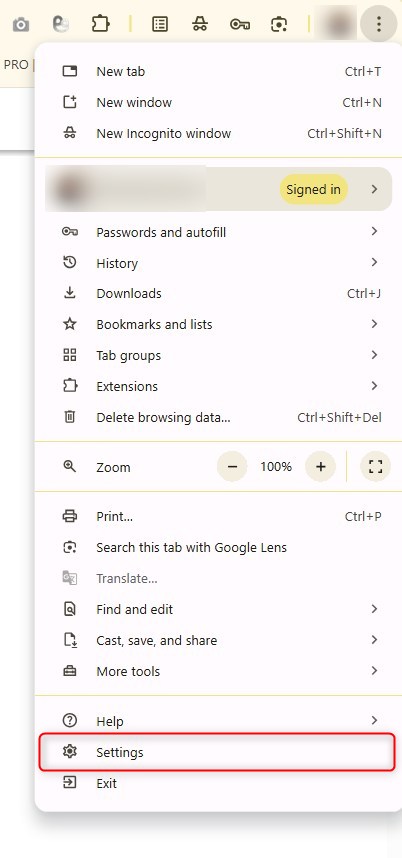Click Exit to close Chrome

point(218,784)
